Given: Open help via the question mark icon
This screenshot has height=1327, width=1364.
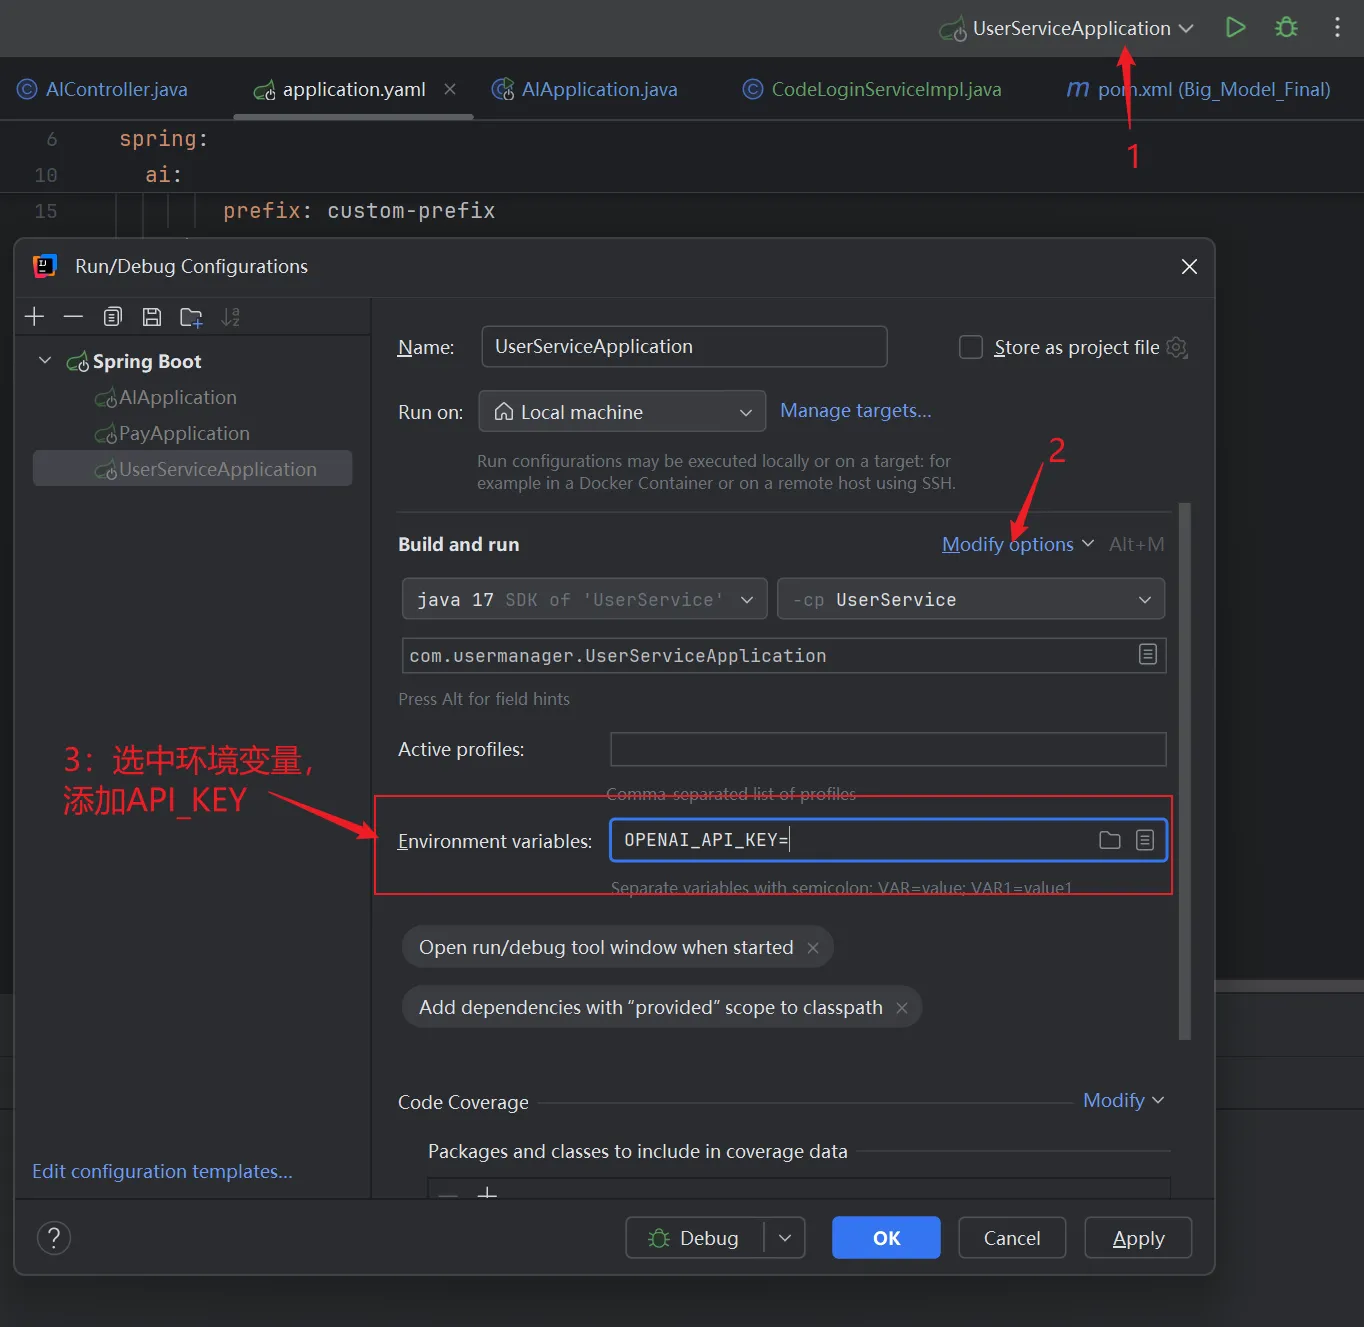Looking at the screenshot, I should 54,1238.
